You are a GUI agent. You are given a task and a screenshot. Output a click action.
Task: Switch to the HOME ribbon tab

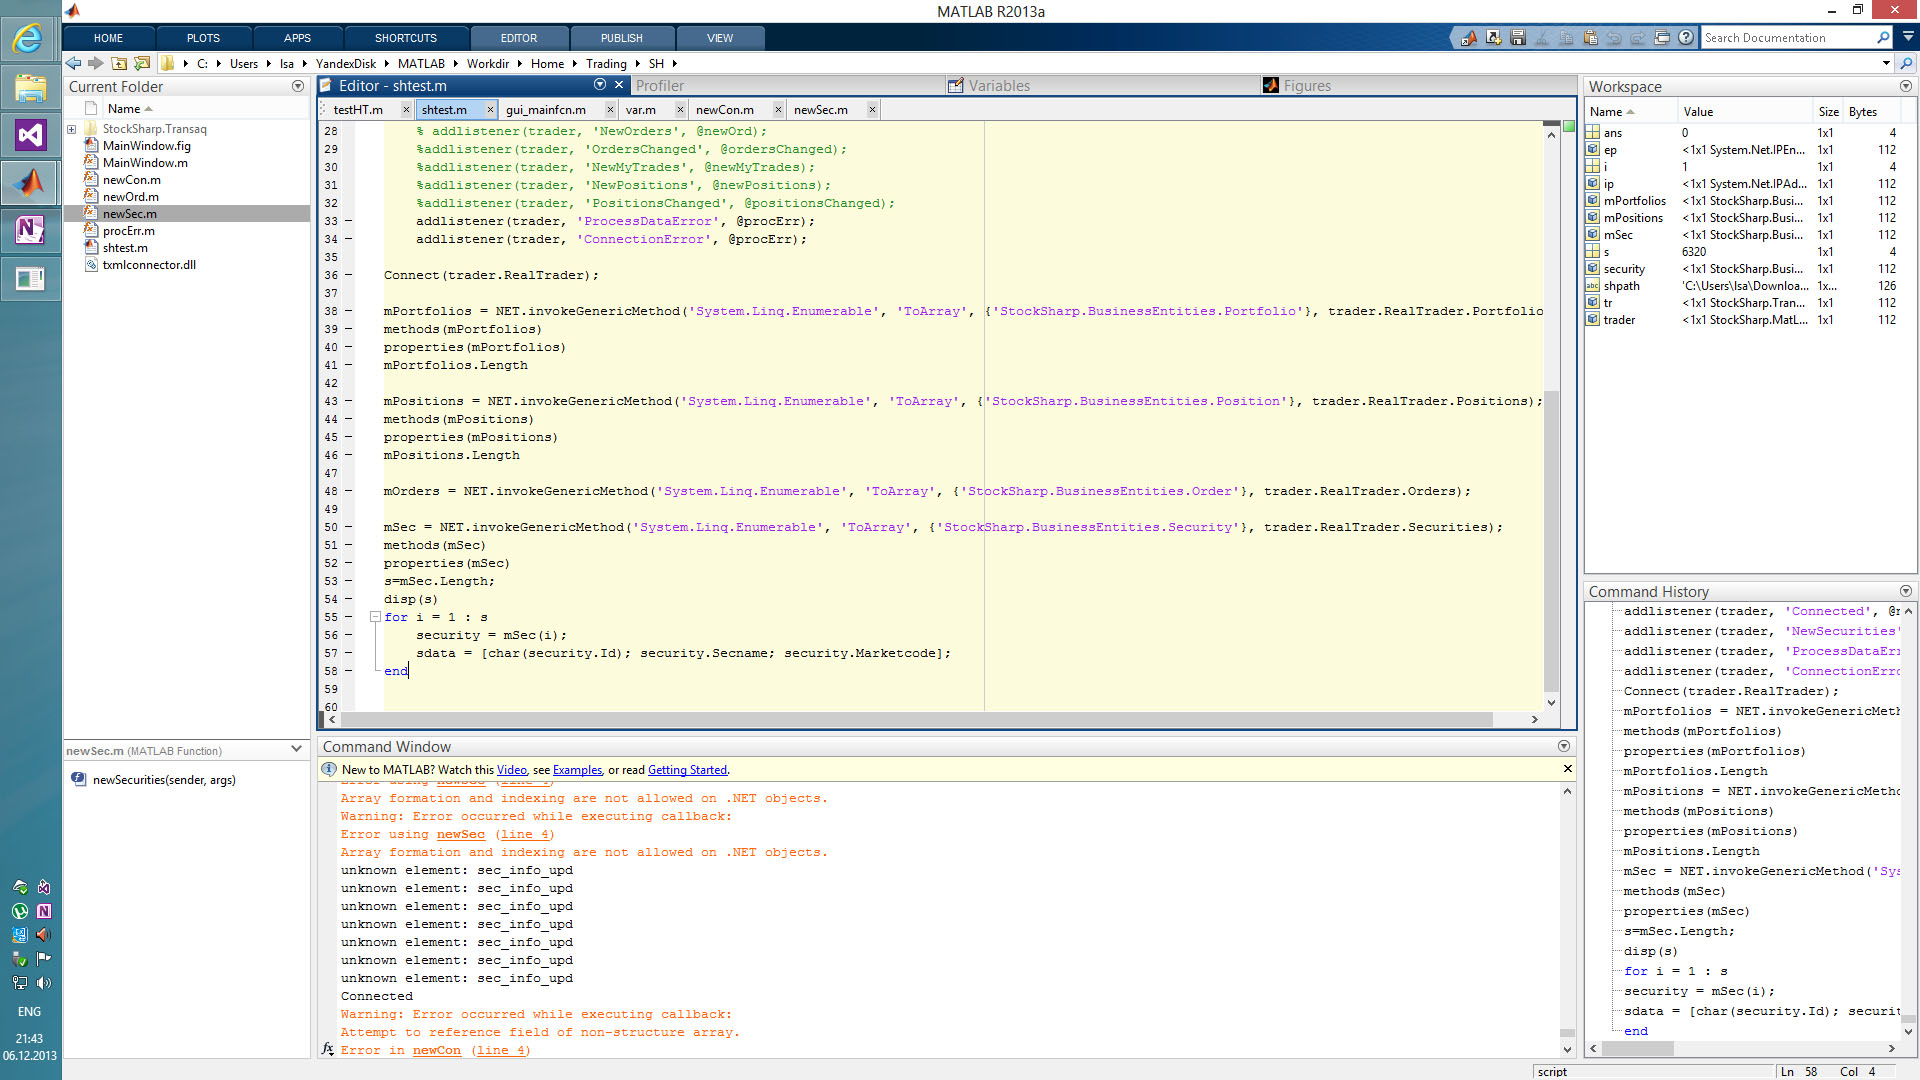tap(108, 38)
